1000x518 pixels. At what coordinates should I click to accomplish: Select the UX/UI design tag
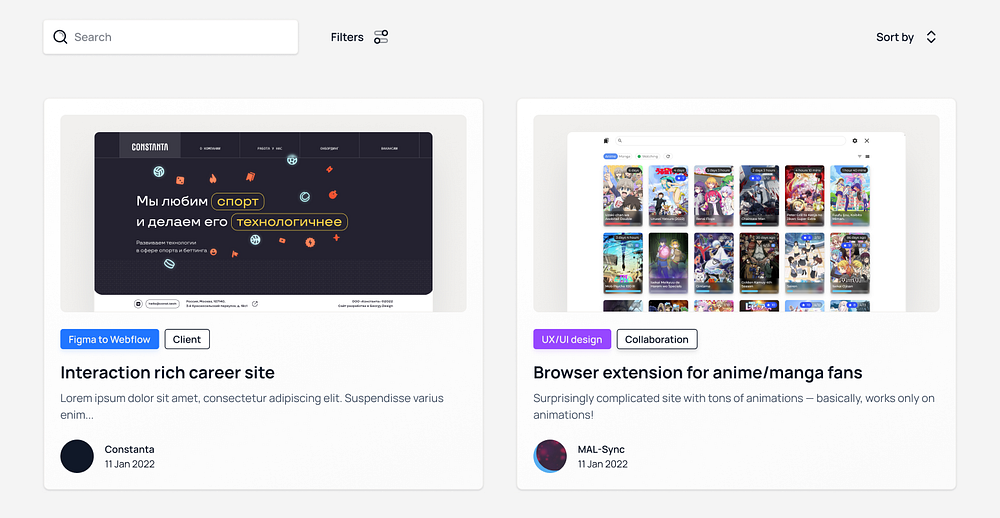[x=572, y=339]
